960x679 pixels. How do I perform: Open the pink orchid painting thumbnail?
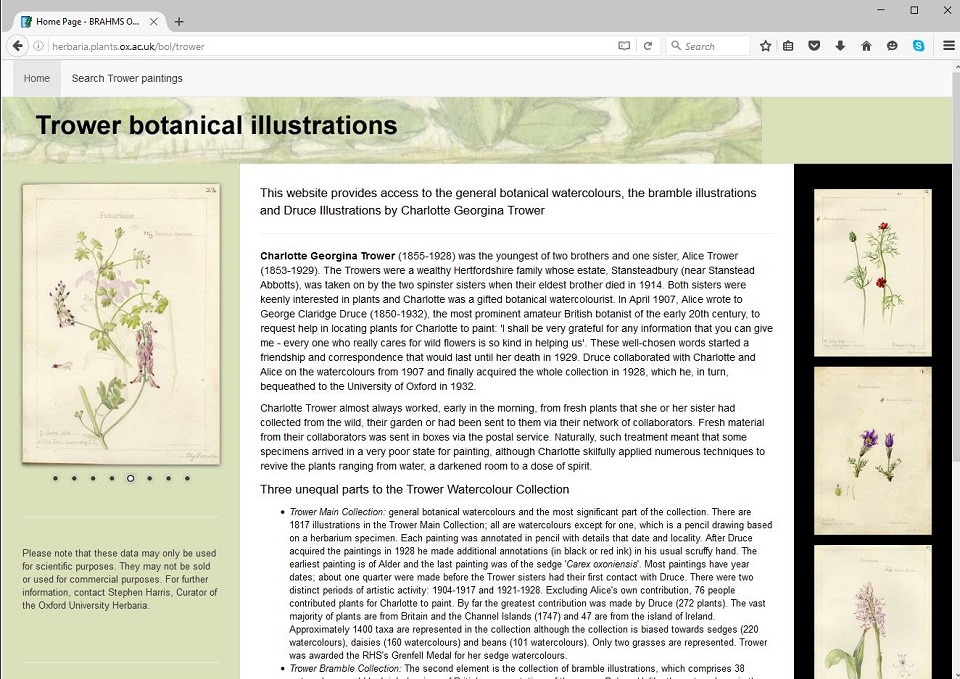872,612
